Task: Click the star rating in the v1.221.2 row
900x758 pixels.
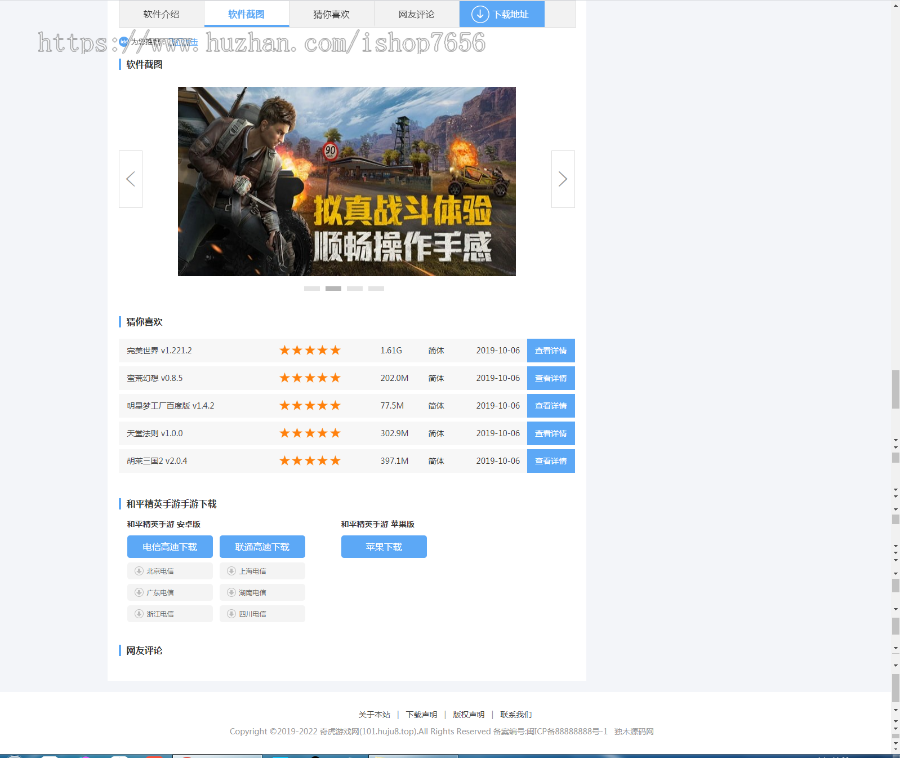Action: (310, 350)
